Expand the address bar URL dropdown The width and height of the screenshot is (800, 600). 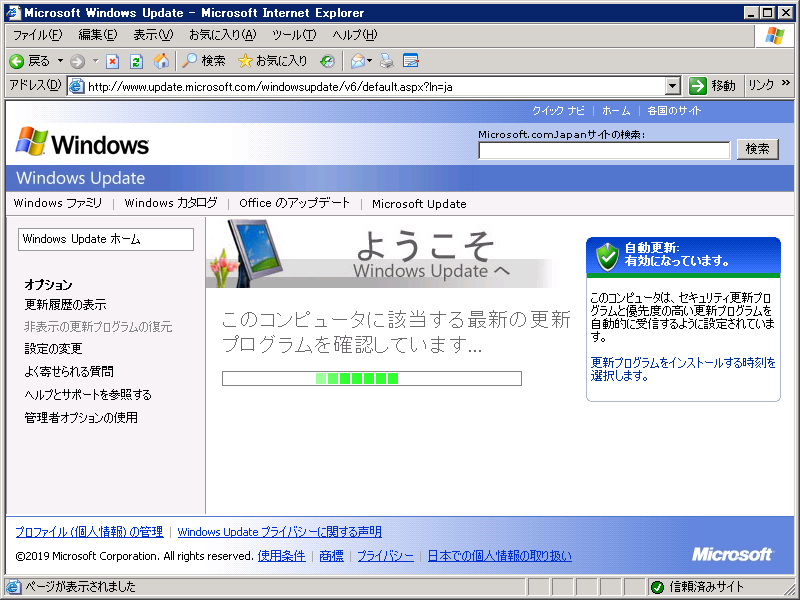[x=673, y=86]
